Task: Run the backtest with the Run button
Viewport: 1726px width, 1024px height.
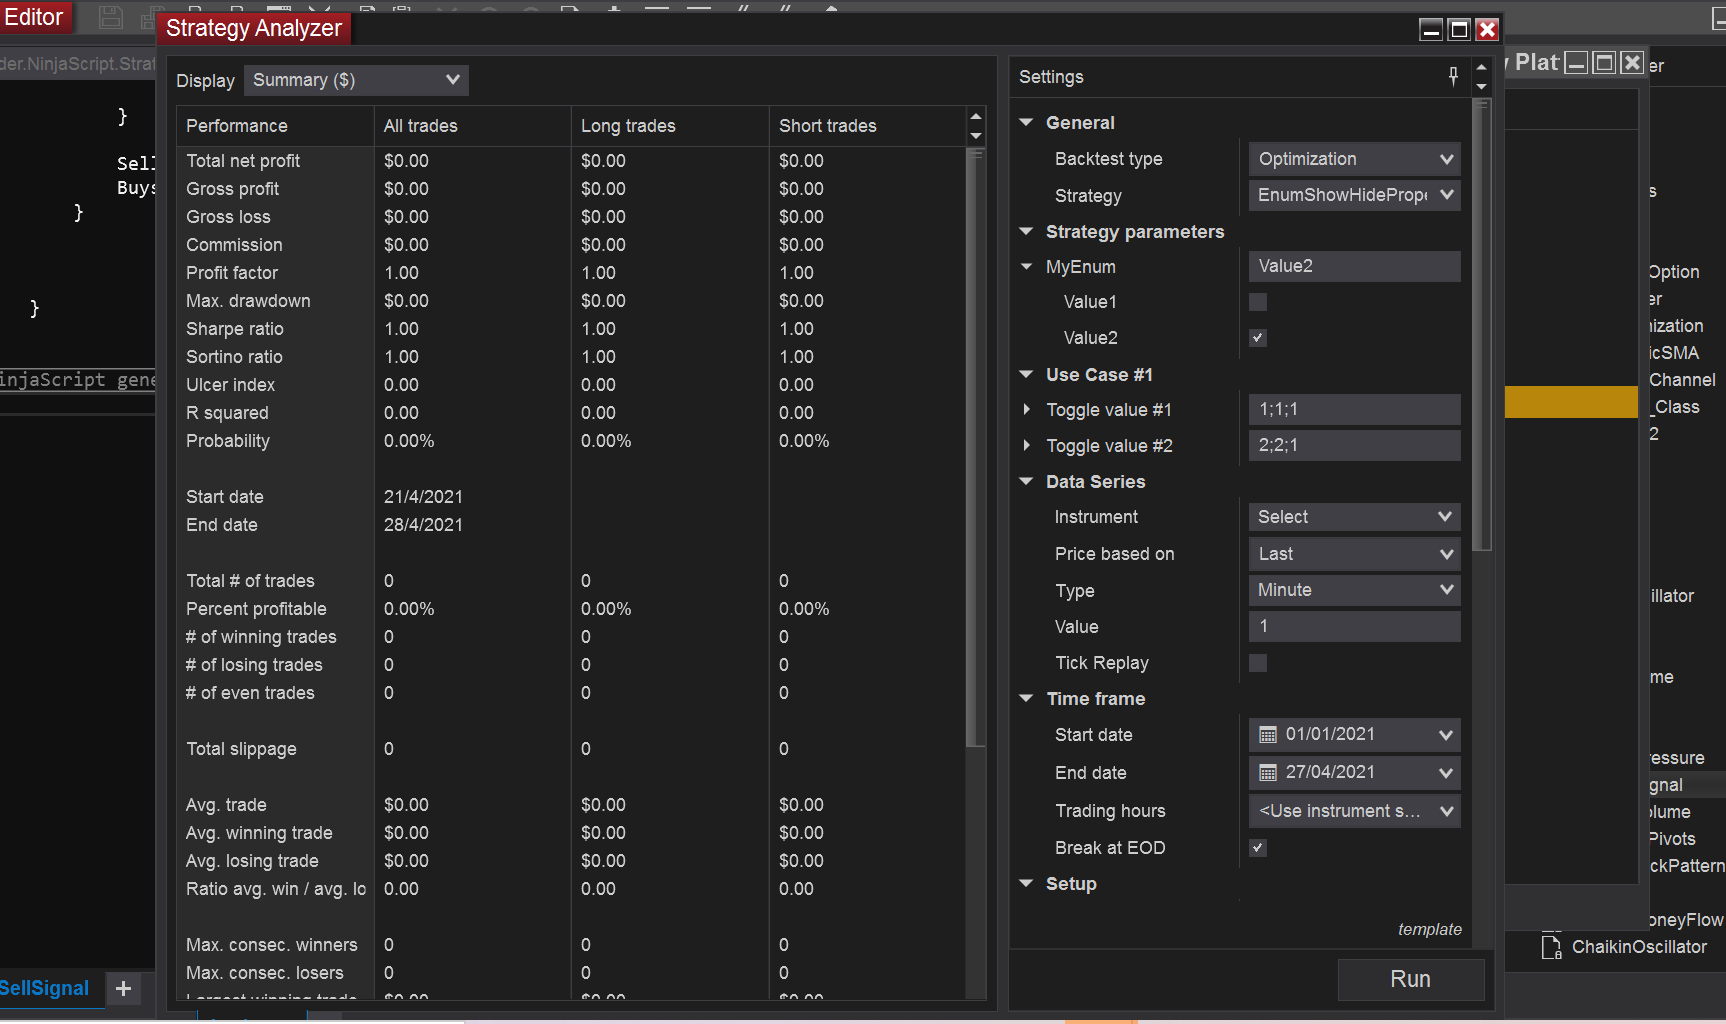Action: click(x=1411, y=980)
